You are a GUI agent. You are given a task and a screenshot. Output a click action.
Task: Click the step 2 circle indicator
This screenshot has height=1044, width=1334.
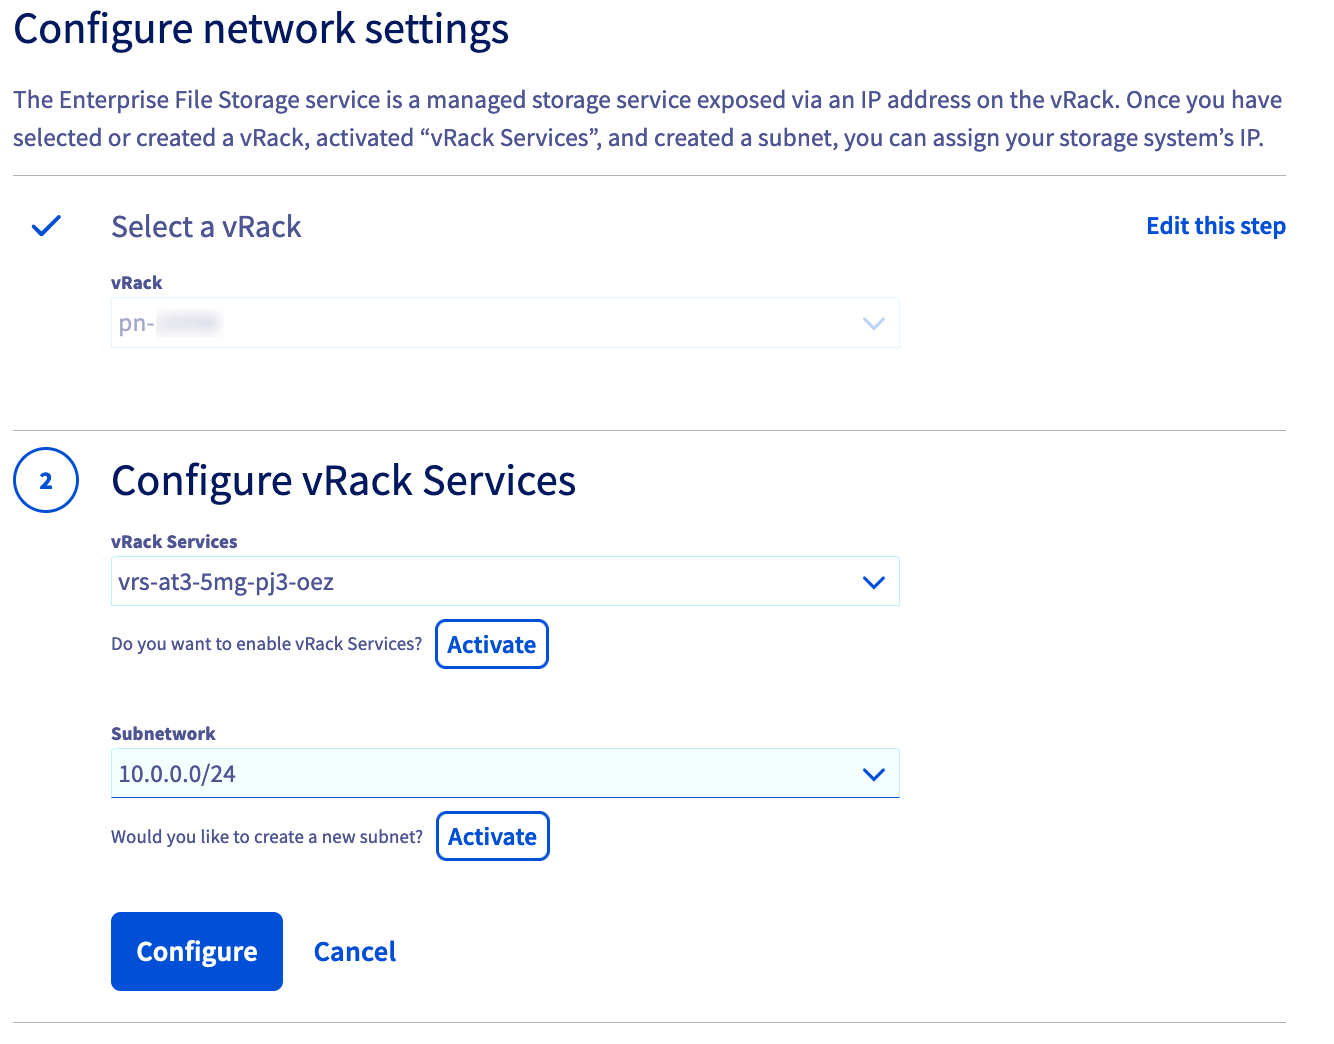[x=45, y=480]
